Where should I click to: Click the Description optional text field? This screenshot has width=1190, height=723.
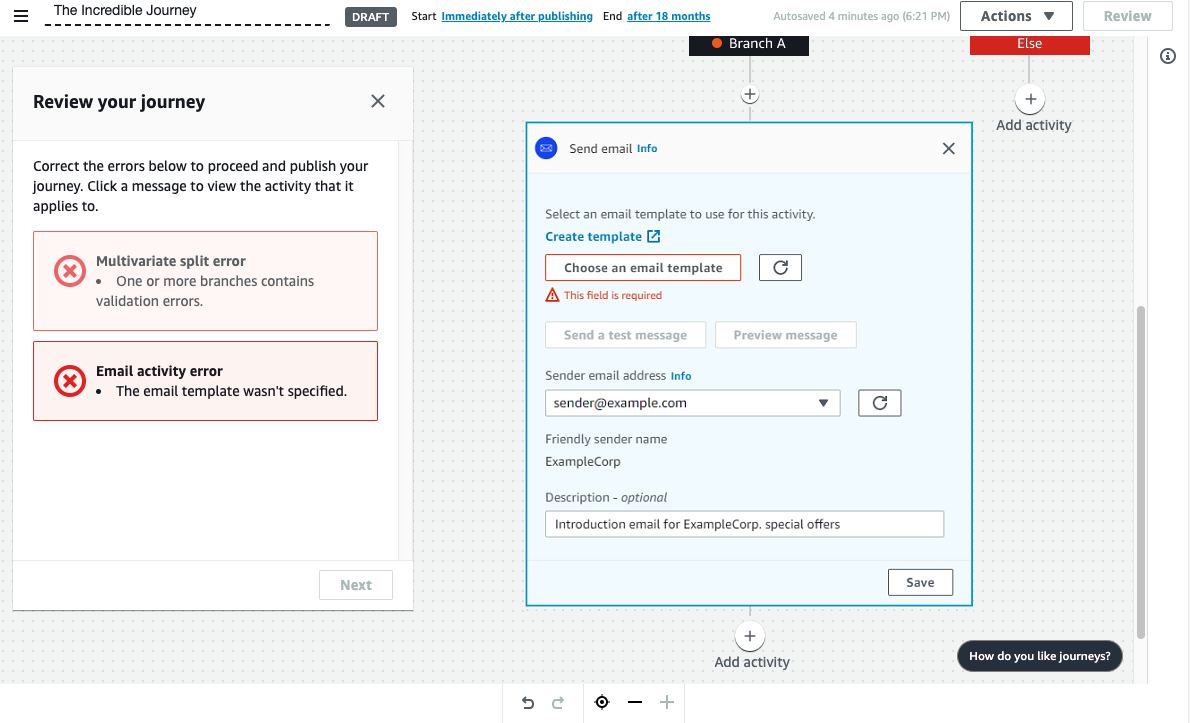pos(744,524)
